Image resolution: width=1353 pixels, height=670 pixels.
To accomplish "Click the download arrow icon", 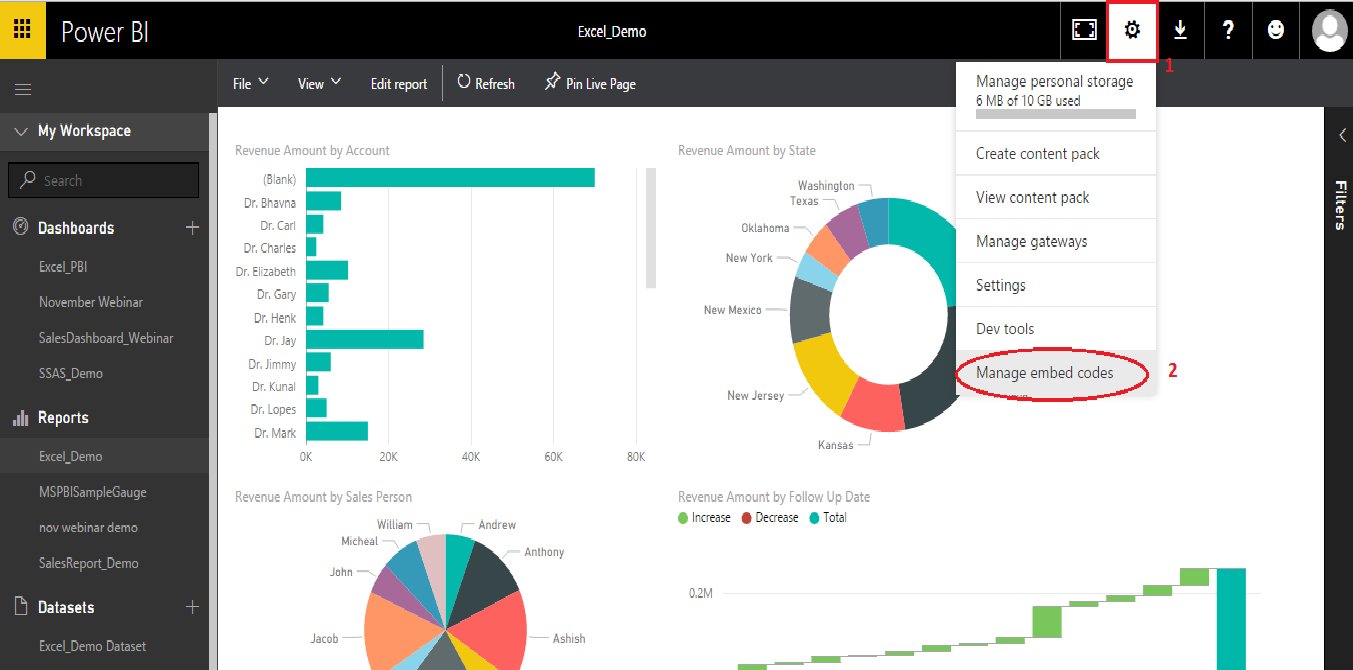I will point(1180,30).
